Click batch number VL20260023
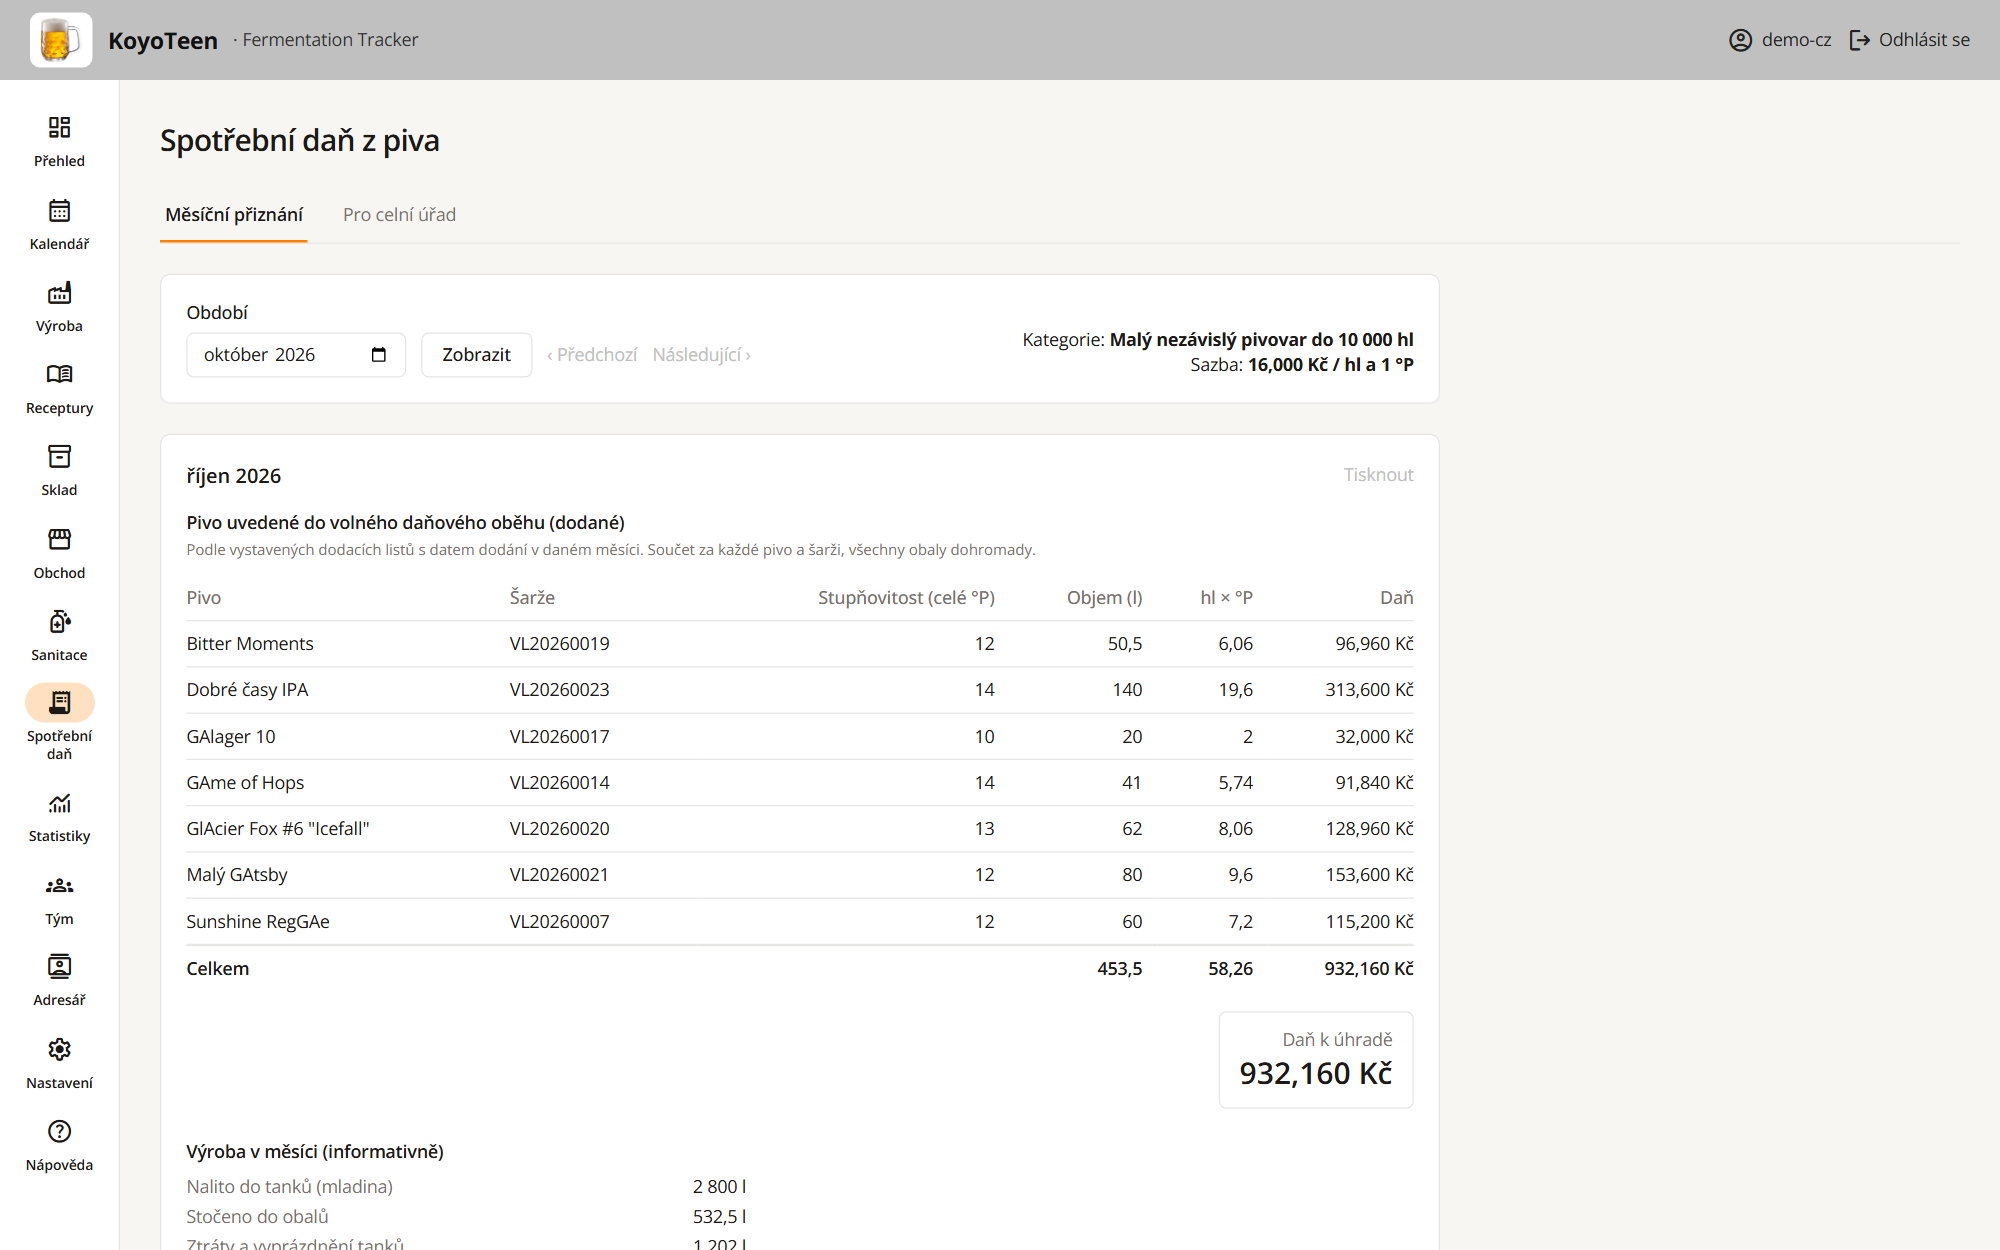Image resolution: width=2000 pixels, height=1250 pixels. click(560, 690)
